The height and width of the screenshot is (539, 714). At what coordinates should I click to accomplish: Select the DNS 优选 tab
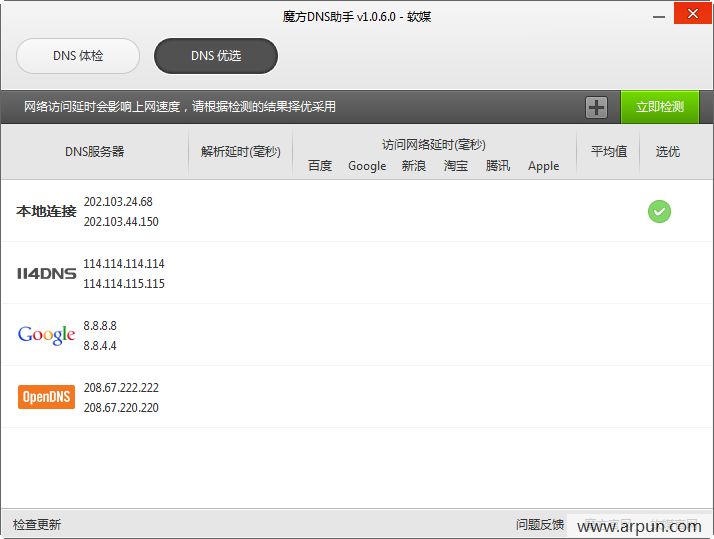click(x=216, y=56)
